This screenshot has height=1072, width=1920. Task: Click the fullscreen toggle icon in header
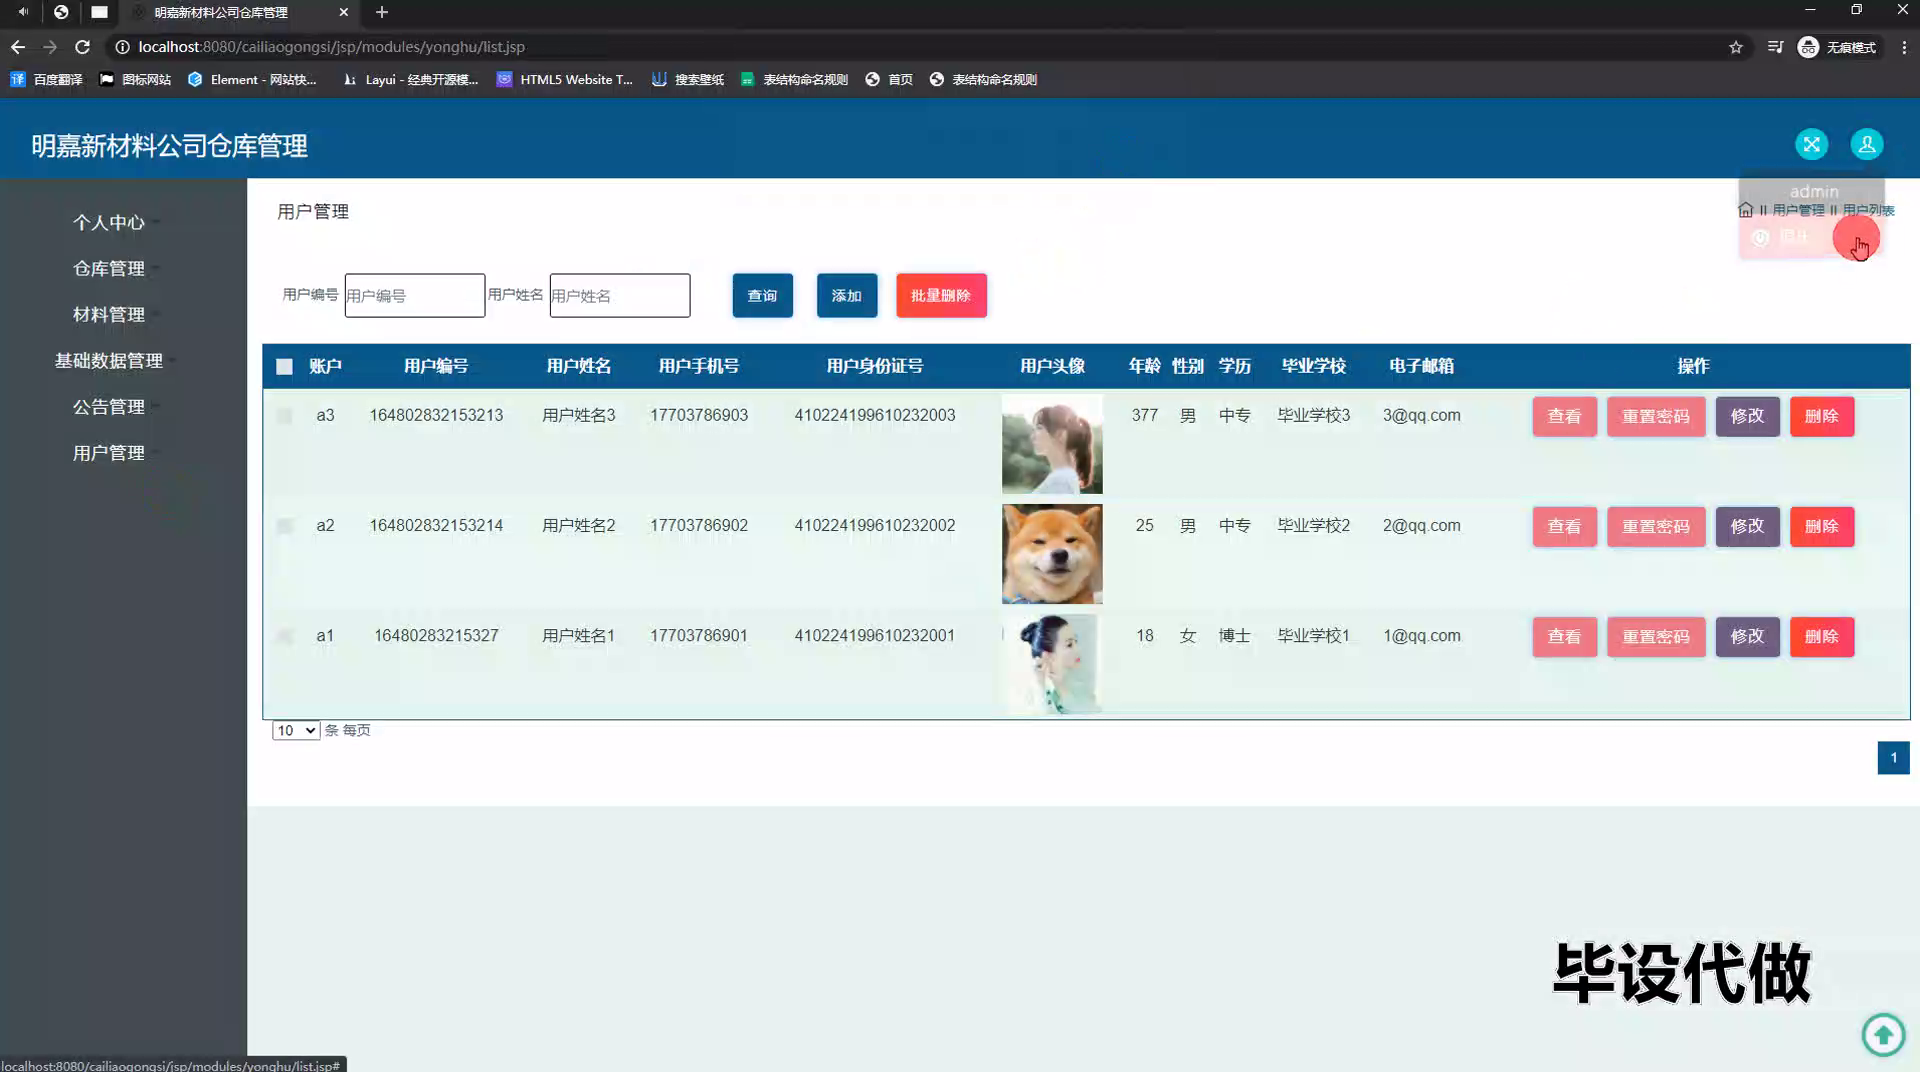click(x=1811, y=144)
